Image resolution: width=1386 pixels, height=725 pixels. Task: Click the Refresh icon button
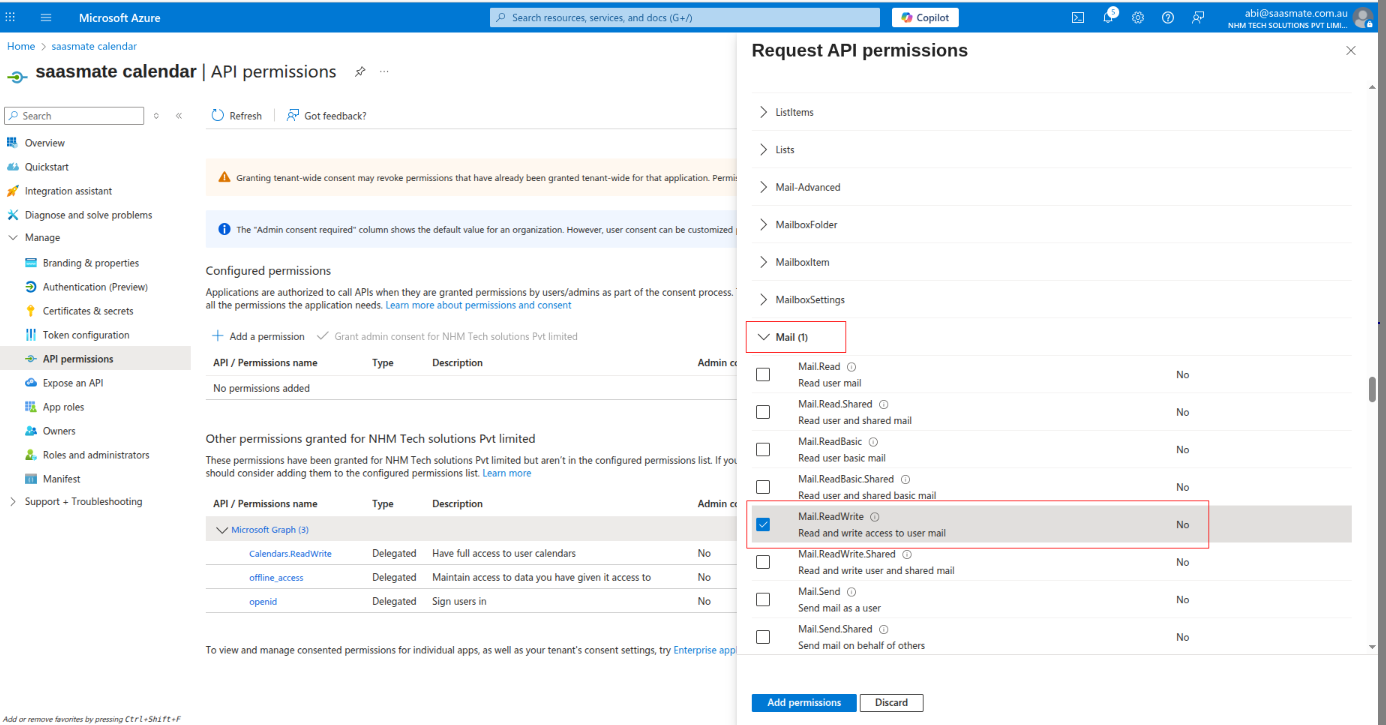(218, 116)
